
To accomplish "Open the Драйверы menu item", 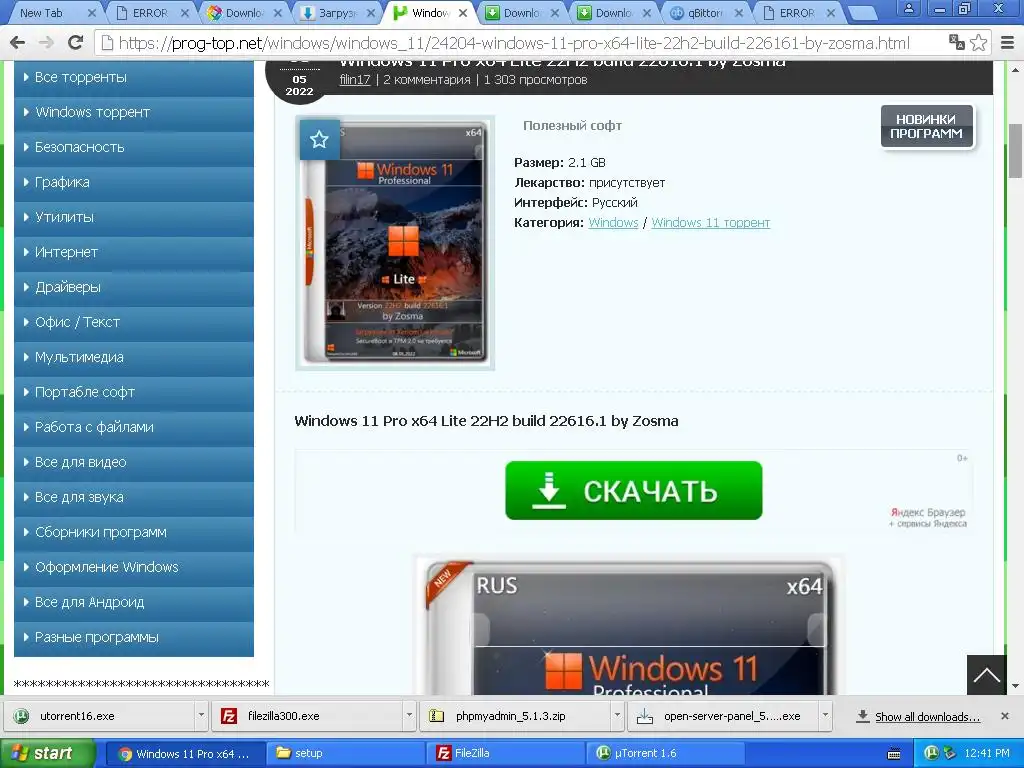I will (x=134, y=287).
